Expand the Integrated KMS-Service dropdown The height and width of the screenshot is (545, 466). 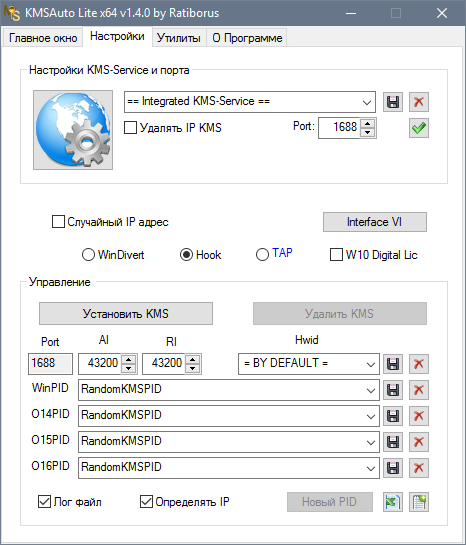250,102
